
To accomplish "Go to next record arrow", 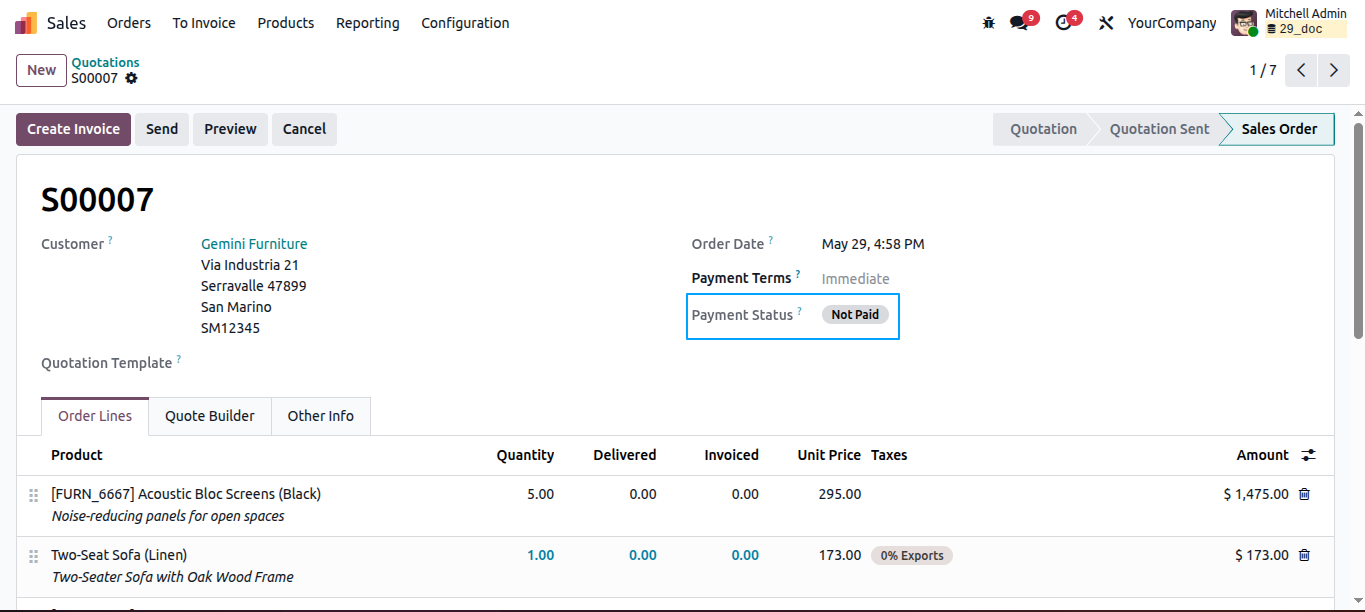I will pyautogui.click(x=1334, y=70).
